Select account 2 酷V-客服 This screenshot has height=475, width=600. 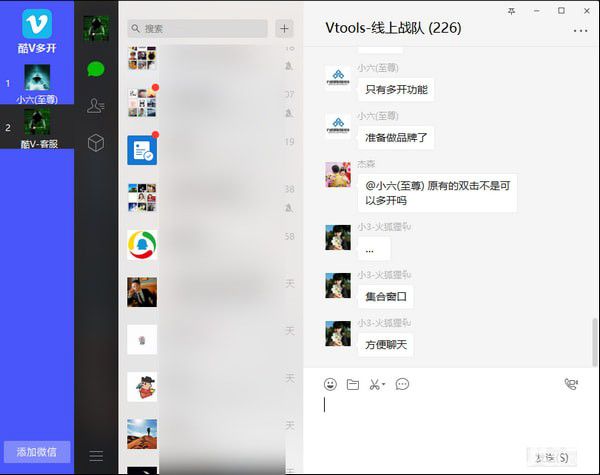tap(37, 127)
